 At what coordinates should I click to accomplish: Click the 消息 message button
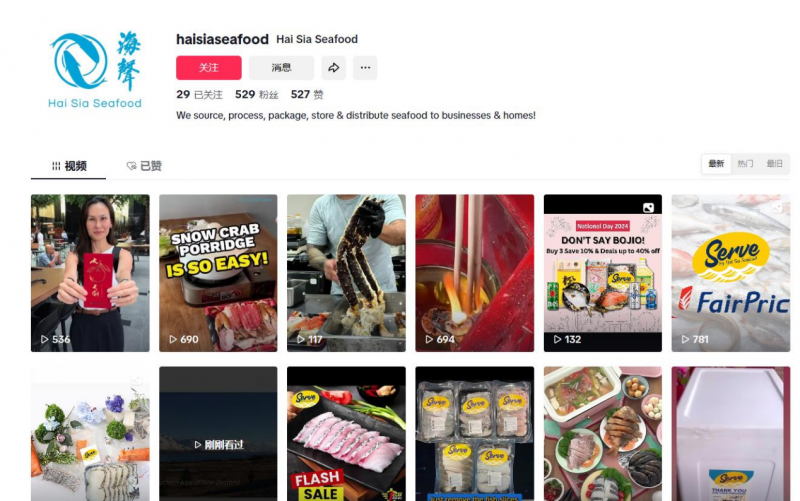tap(282, 68)
